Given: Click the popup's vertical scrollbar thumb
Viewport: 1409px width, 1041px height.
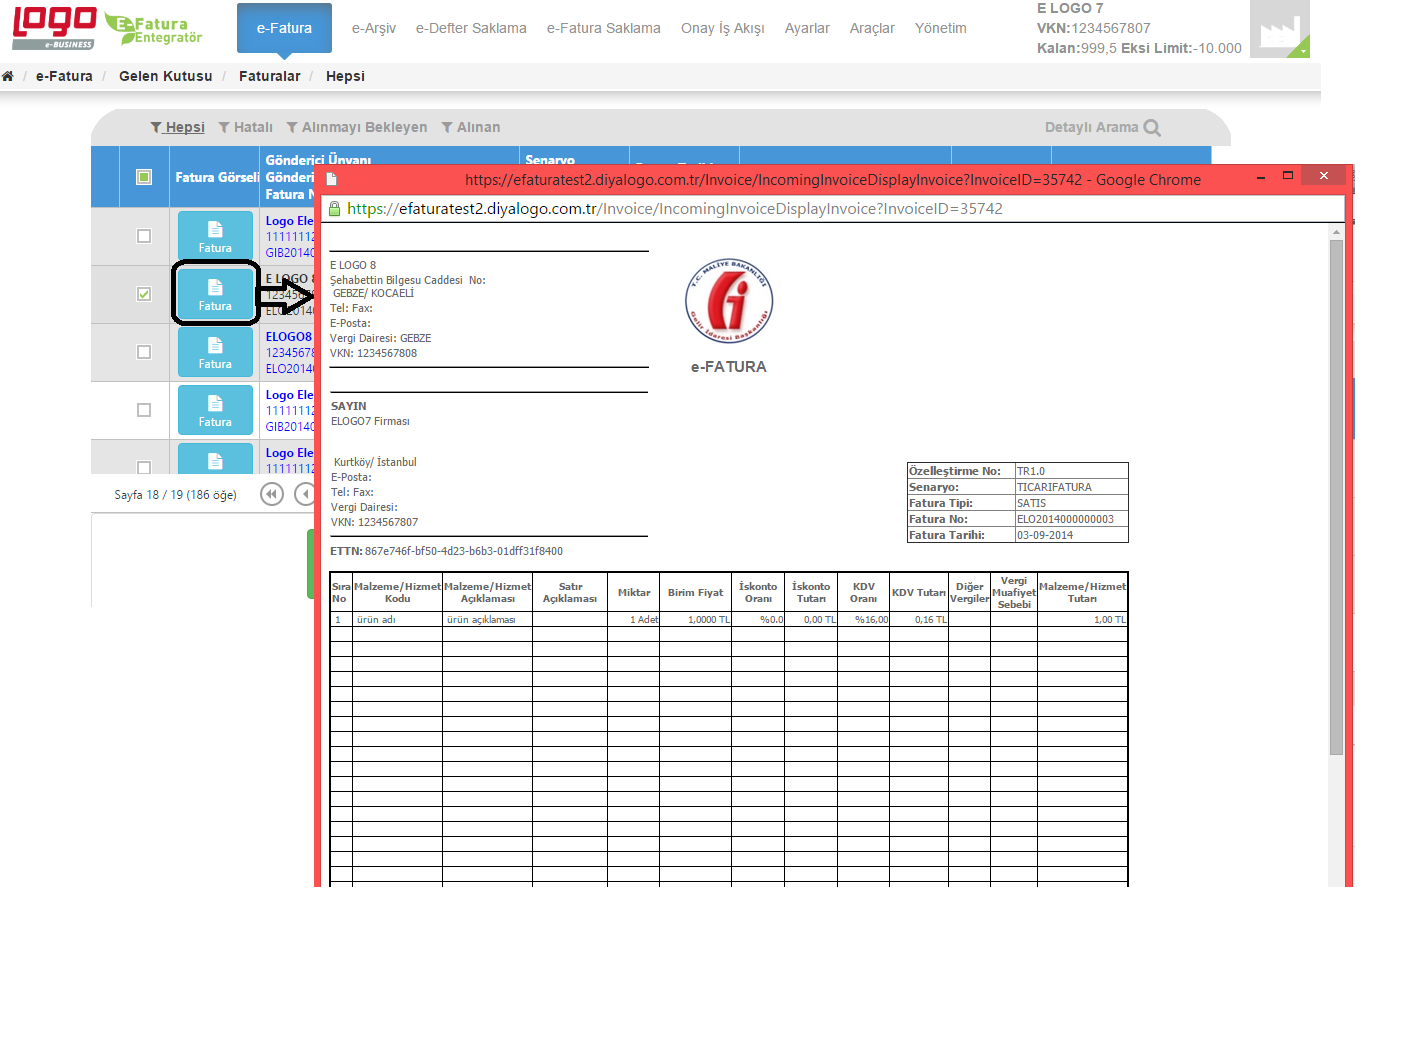Looking at the screenshot, I should (1336, 498).
